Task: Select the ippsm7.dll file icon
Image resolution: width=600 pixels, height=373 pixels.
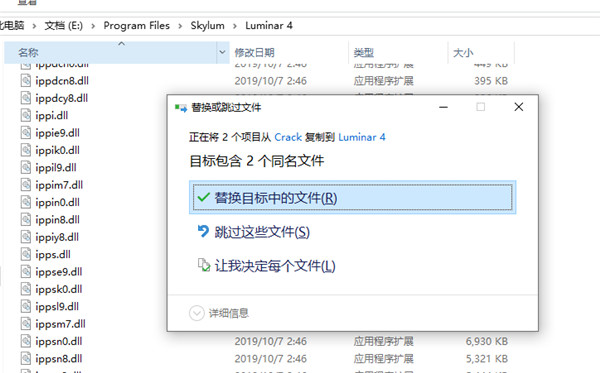Action: [x=26, y=324]
